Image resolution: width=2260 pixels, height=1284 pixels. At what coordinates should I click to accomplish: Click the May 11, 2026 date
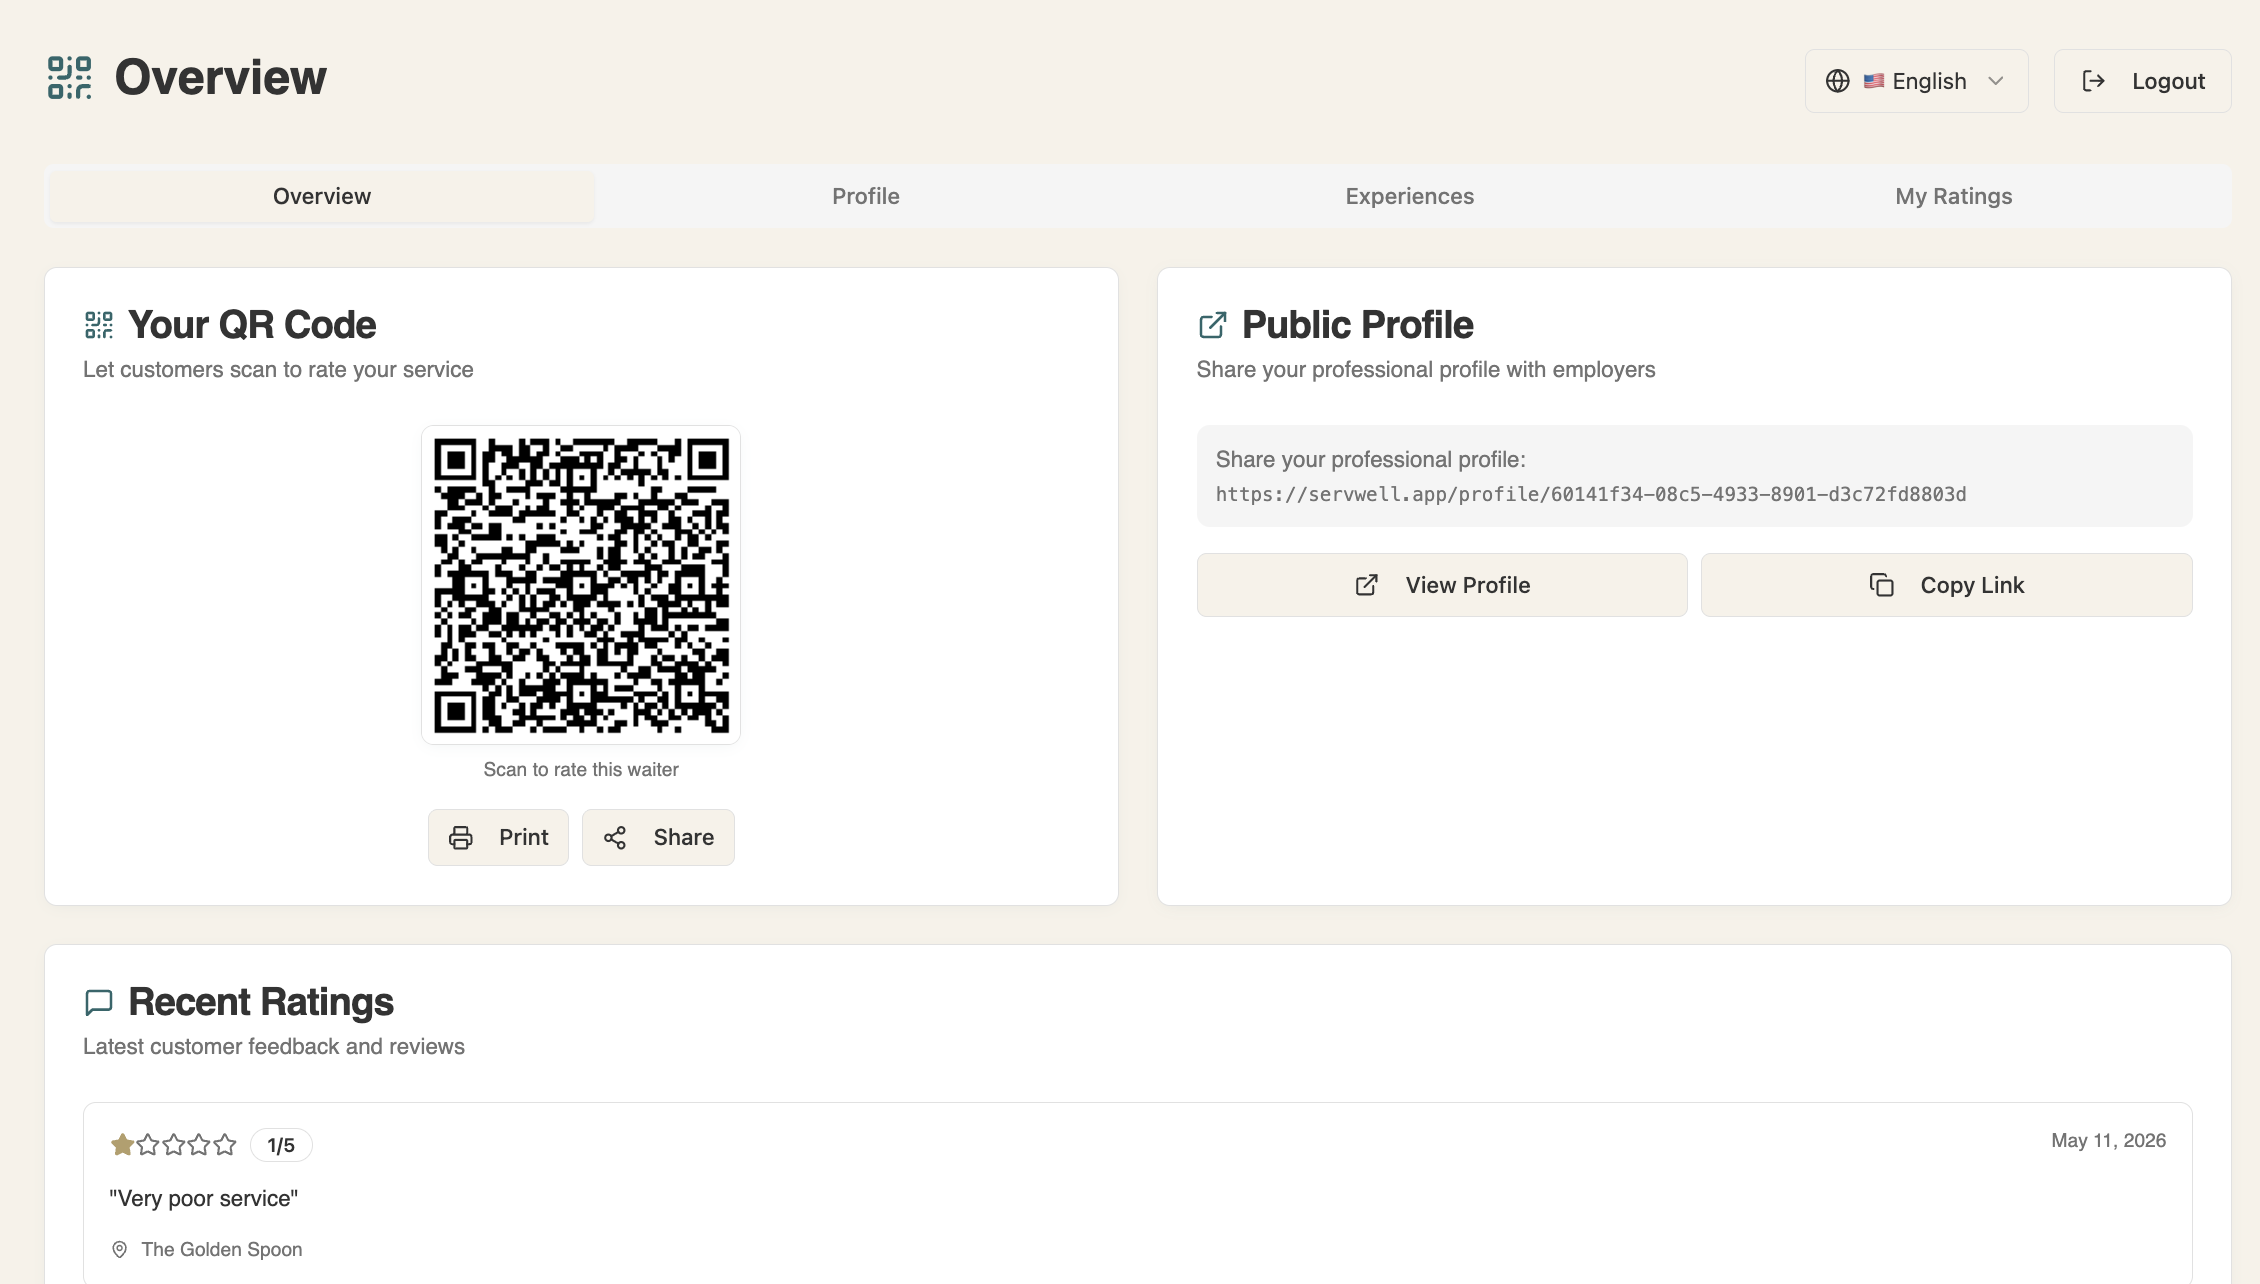point(2109,1141)
